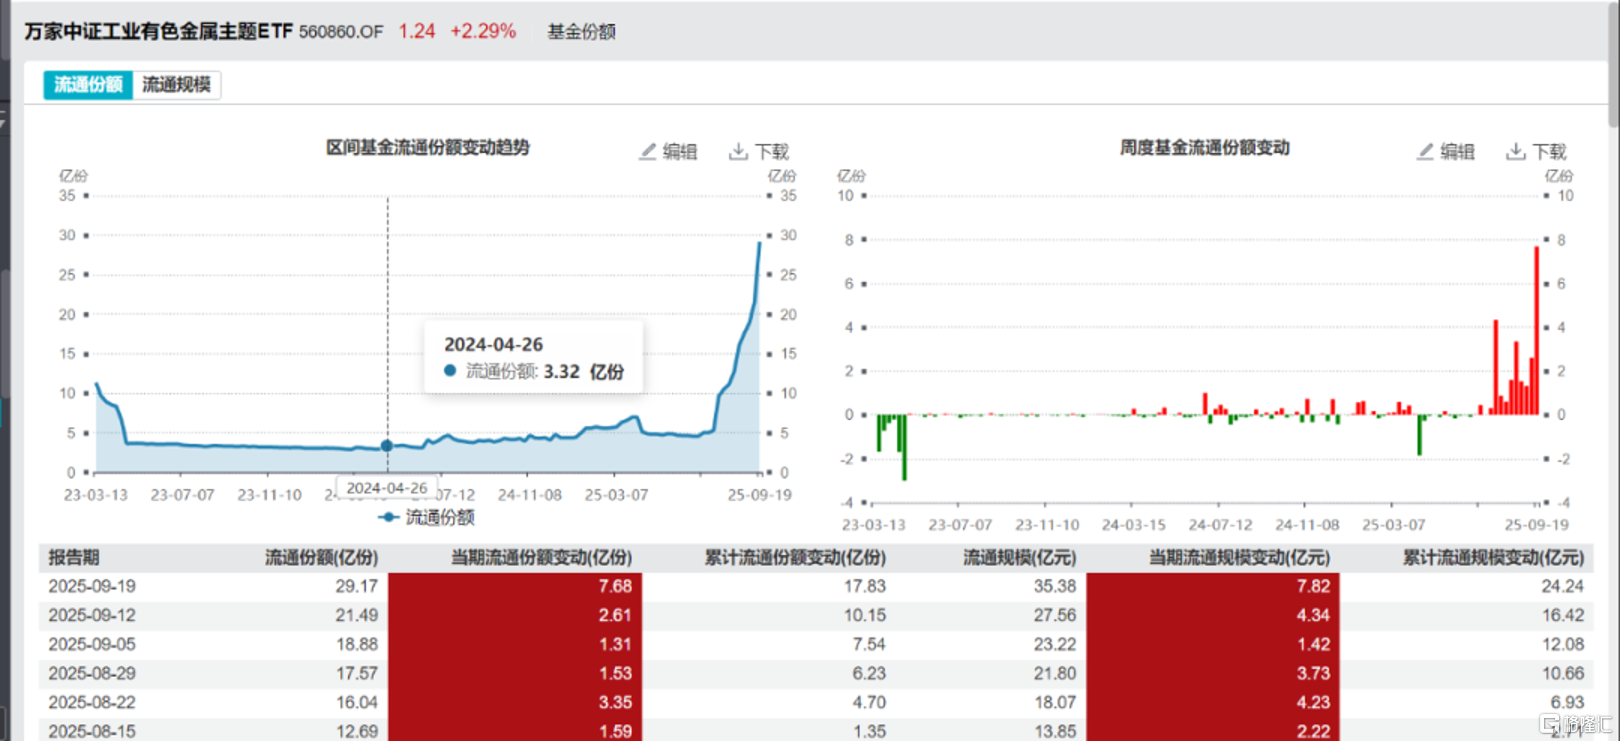
Task: Sort by 报告期 column header
Action: (74, 558)
